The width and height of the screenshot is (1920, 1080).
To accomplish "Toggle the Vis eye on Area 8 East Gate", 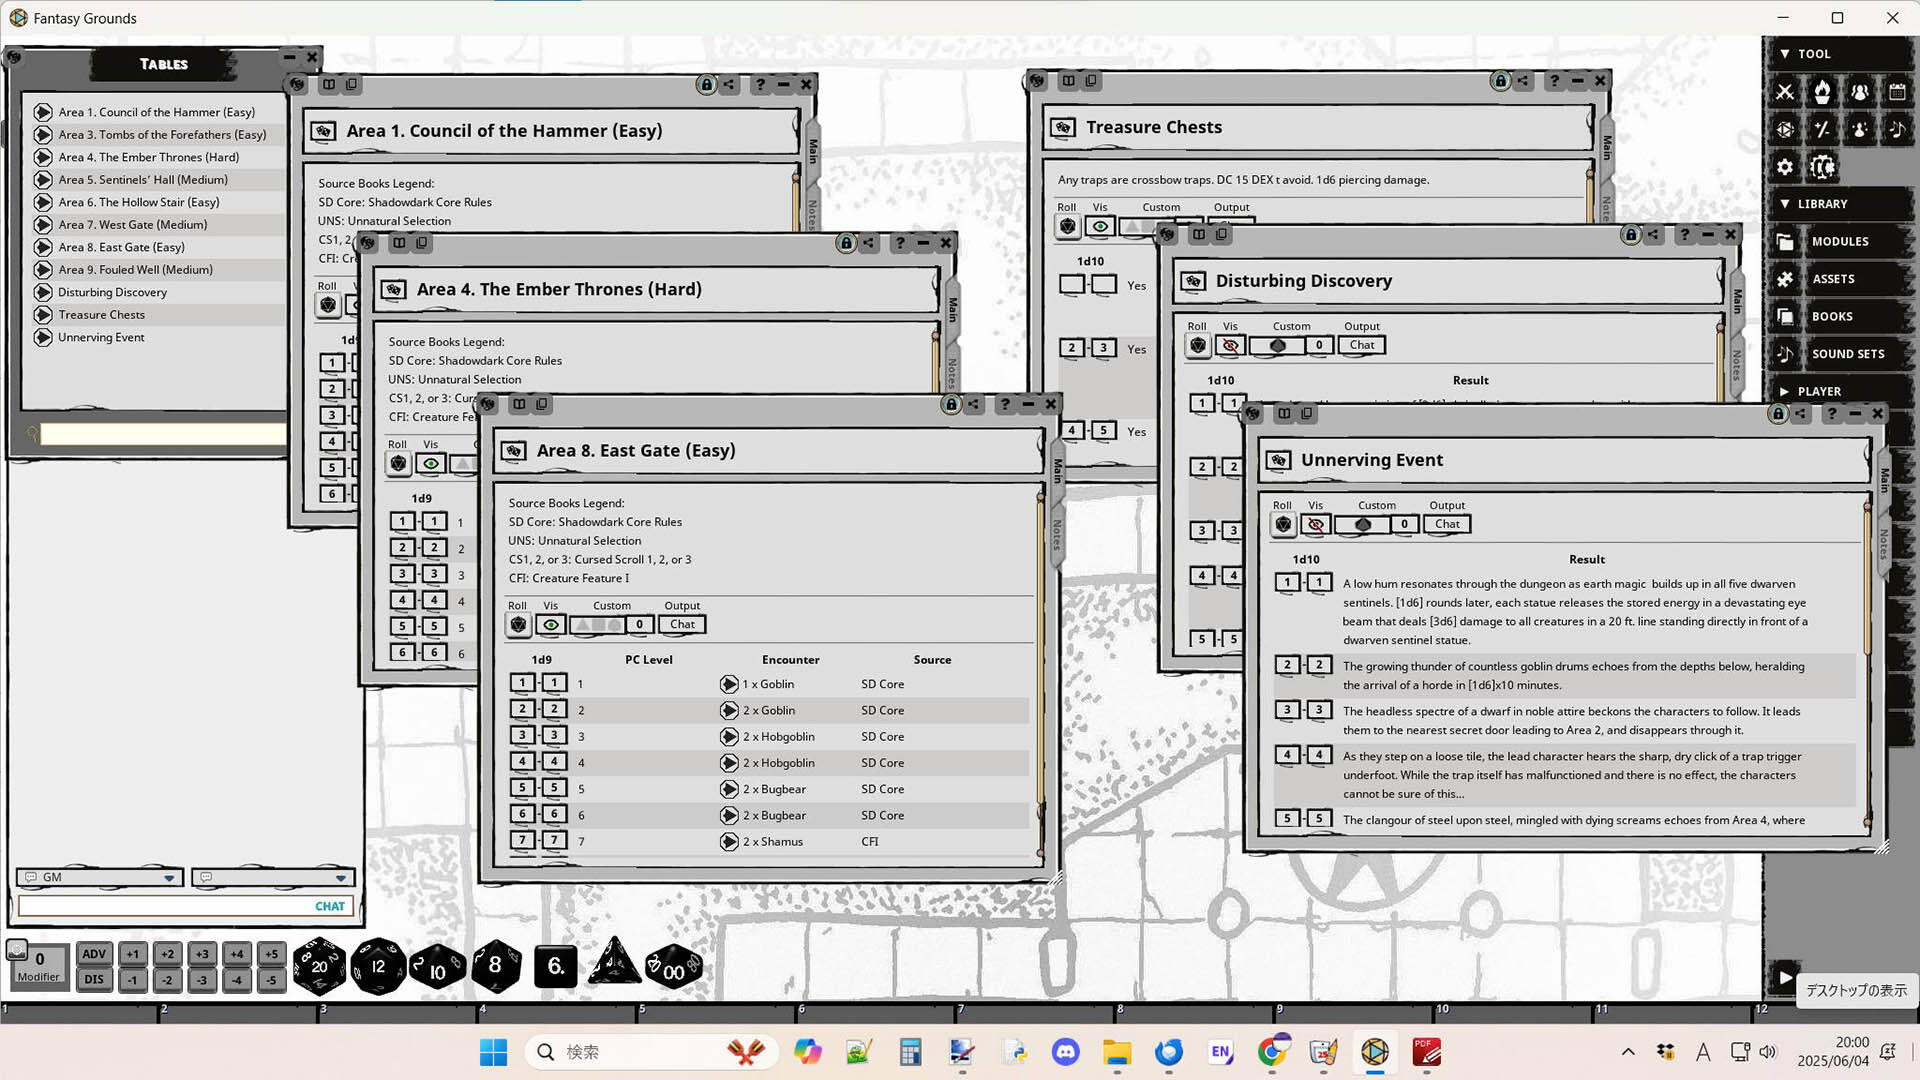I will pos(551,624).
